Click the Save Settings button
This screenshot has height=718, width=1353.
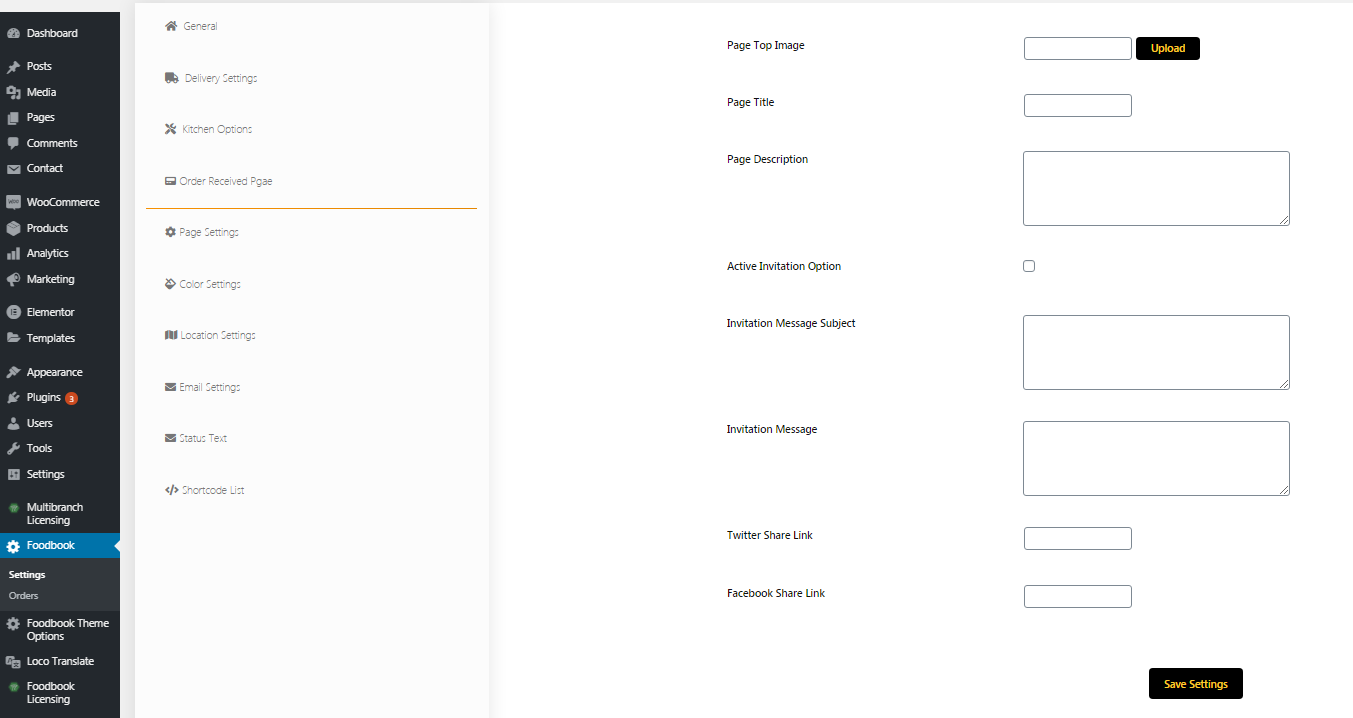[1195, 684]
